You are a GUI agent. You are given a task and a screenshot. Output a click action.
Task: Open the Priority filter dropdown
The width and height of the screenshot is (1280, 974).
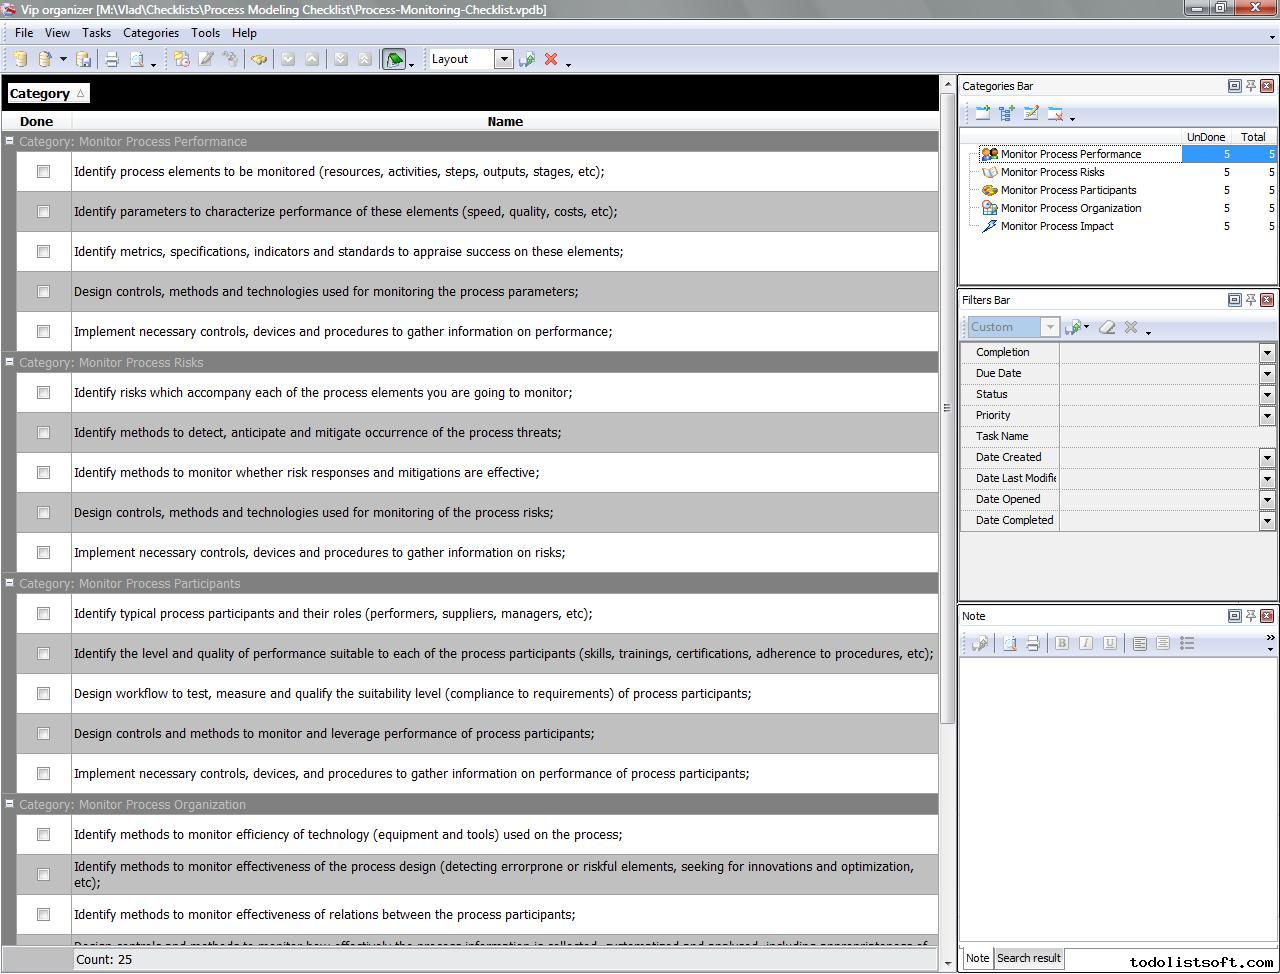point(1267,415)
